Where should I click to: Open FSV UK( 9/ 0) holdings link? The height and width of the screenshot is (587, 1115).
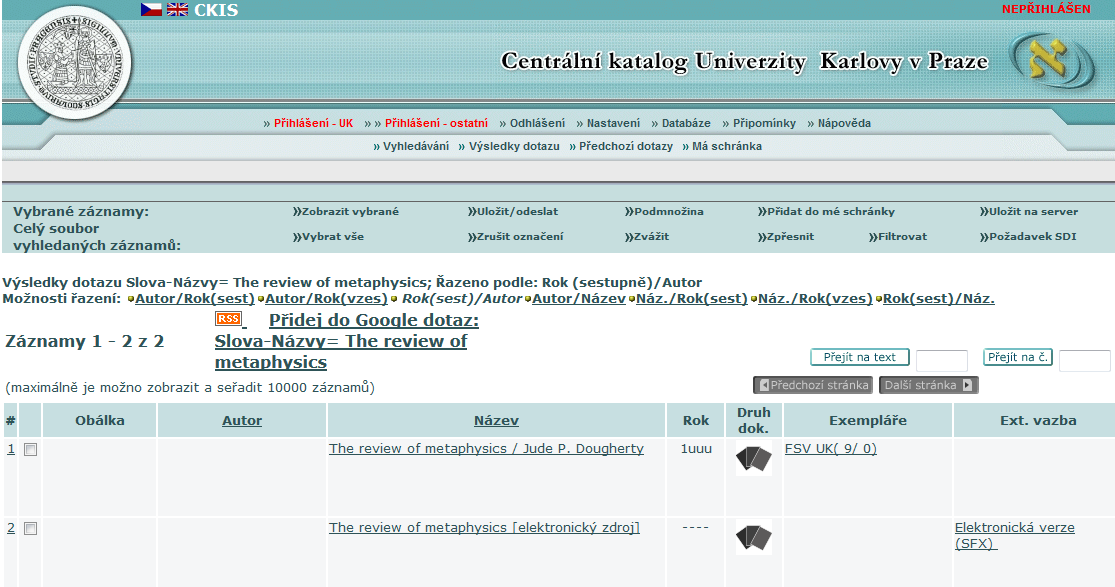(x=831, y=449)
